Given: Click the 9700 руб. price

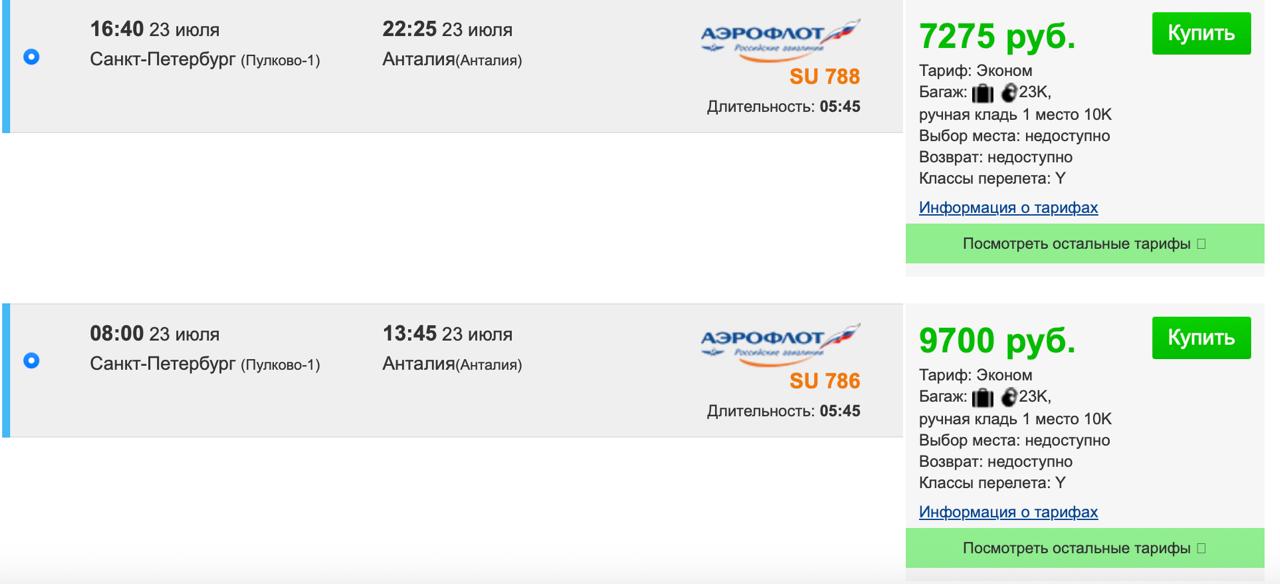Looking at the screenshot, I should [x=997, y=341].
